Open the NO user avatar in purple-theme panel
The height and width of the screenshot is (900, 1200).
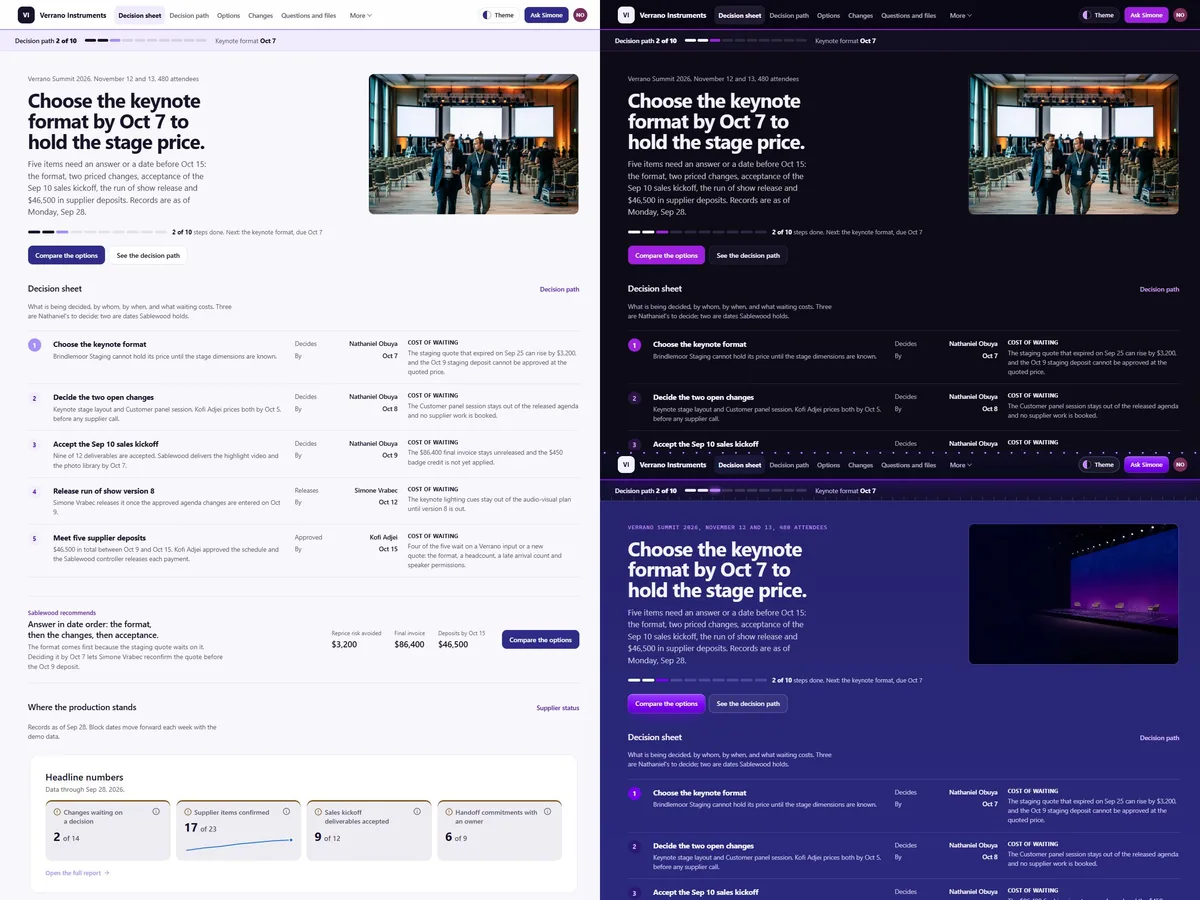(1180, 464)
